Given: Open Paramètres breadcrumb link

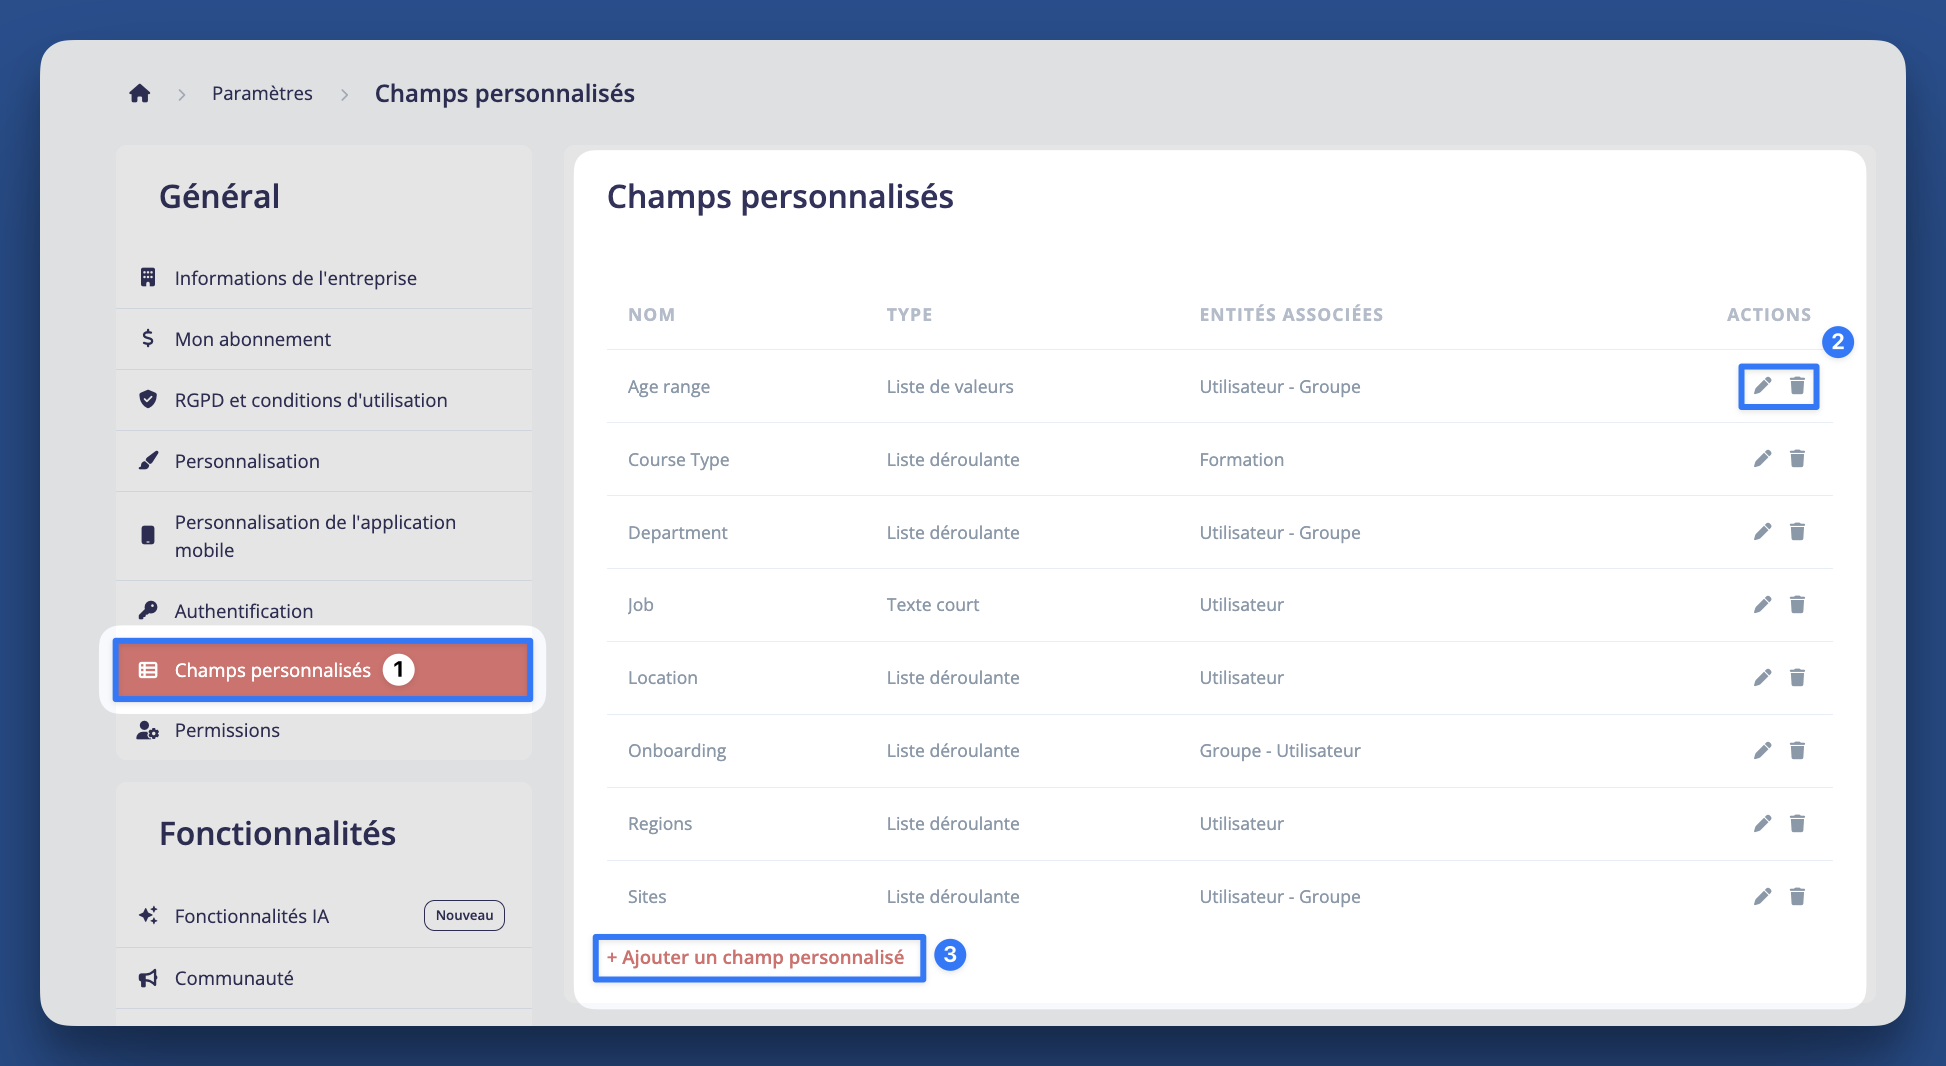Looking at the screenshot, I should click(262, 93).
